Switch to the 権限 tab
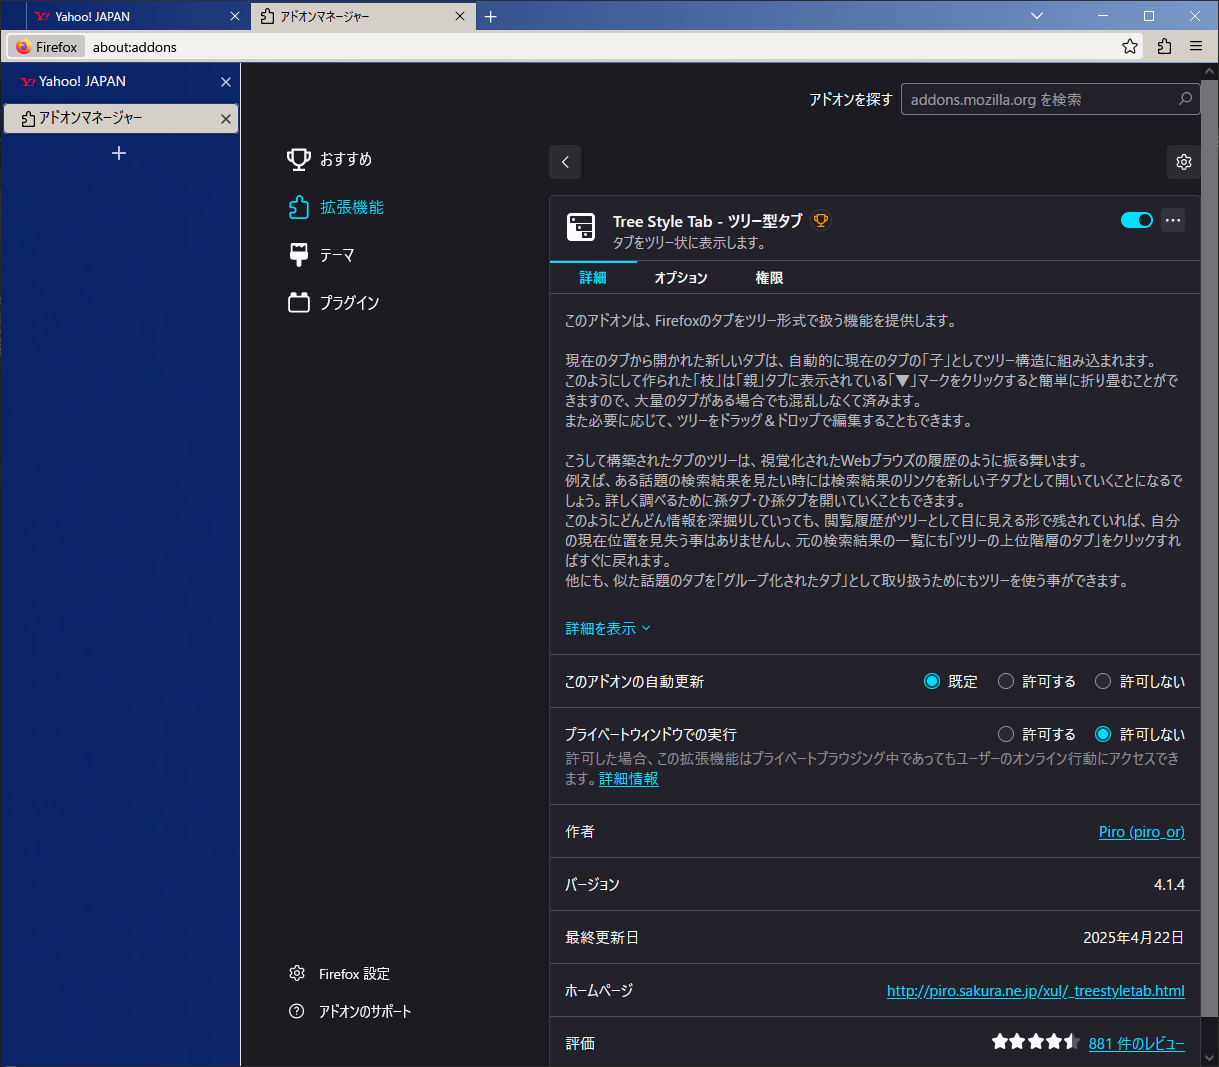 pos(769,278)
